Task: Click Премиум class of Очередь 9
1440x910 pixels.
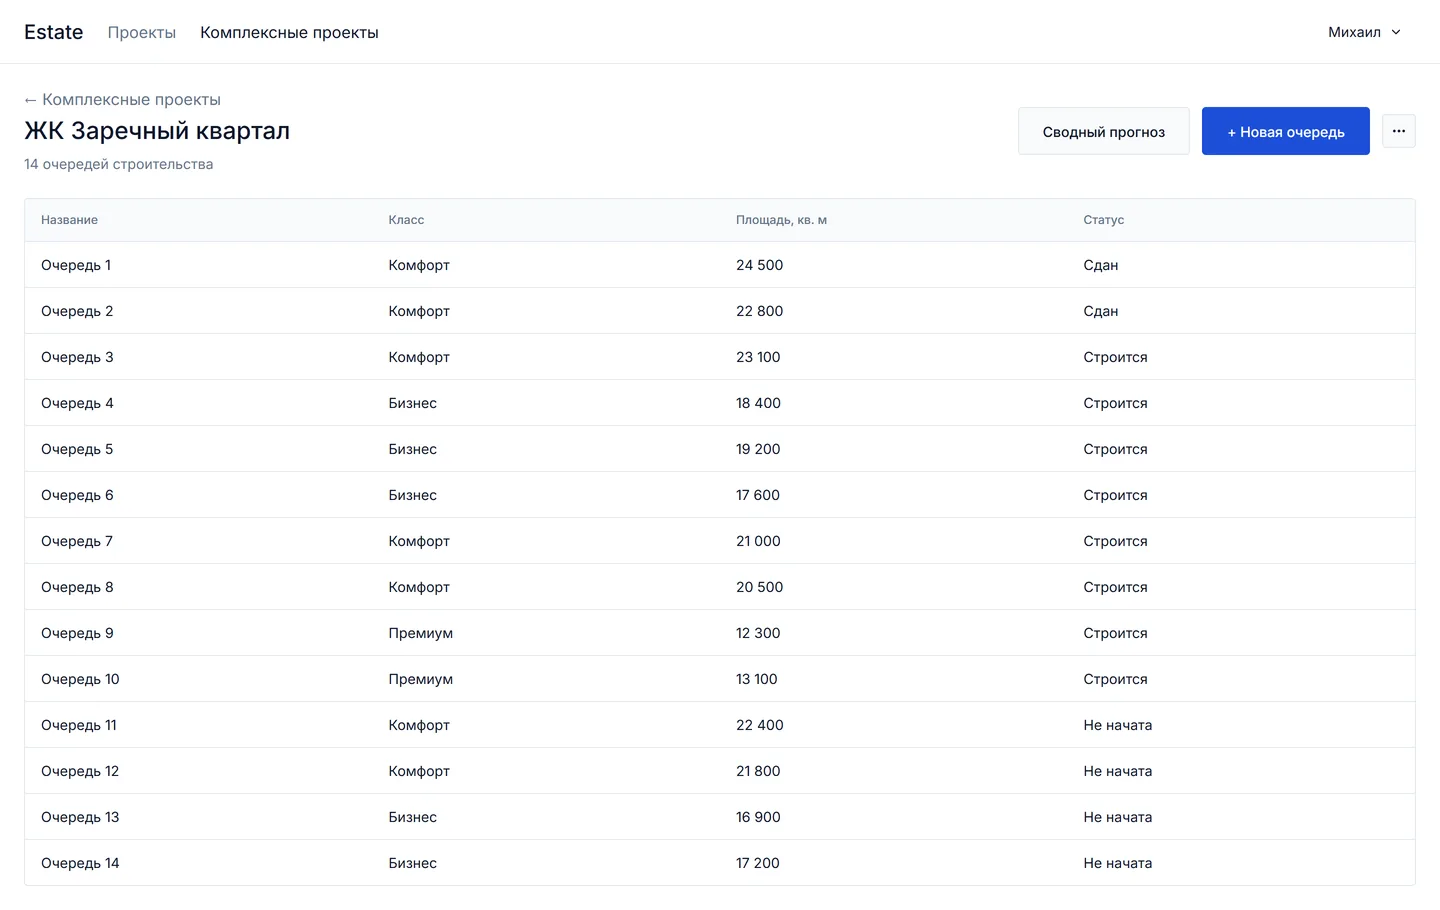Action: click(420, 633)
